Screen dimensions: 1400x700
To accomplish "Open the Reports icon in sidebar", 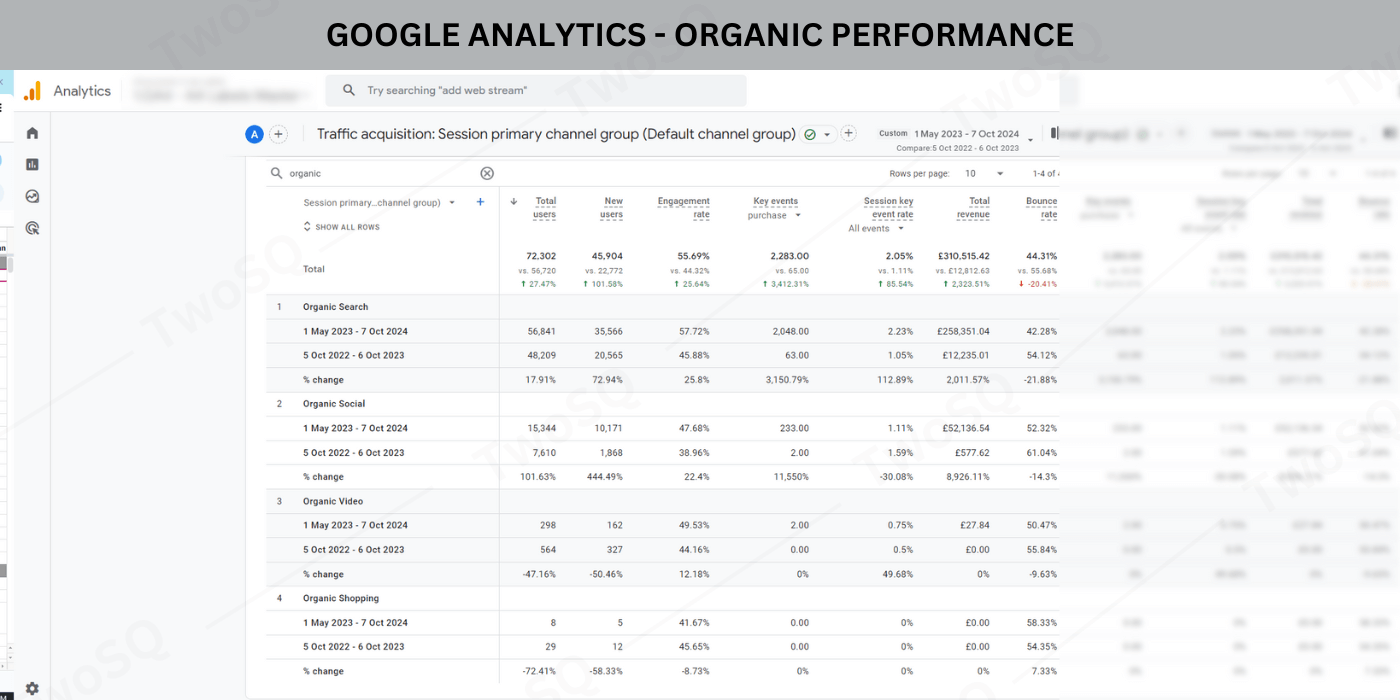I will tap(32, 164).
